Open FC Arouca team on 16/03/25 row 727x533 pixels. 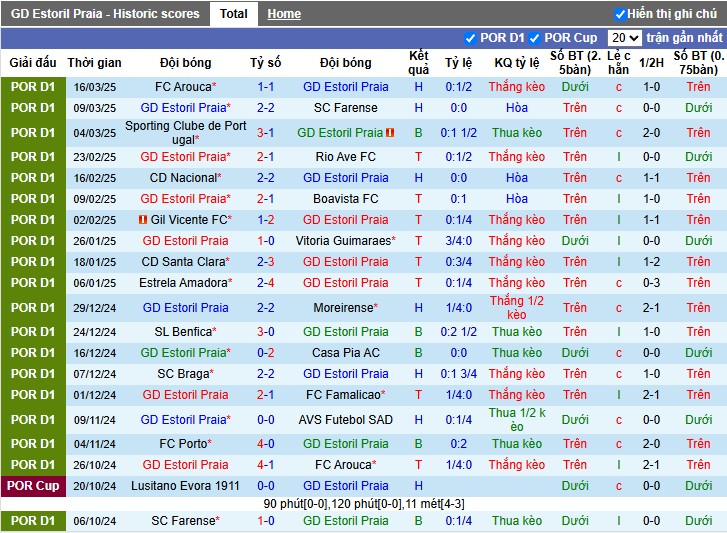click(x=185, y=87)
